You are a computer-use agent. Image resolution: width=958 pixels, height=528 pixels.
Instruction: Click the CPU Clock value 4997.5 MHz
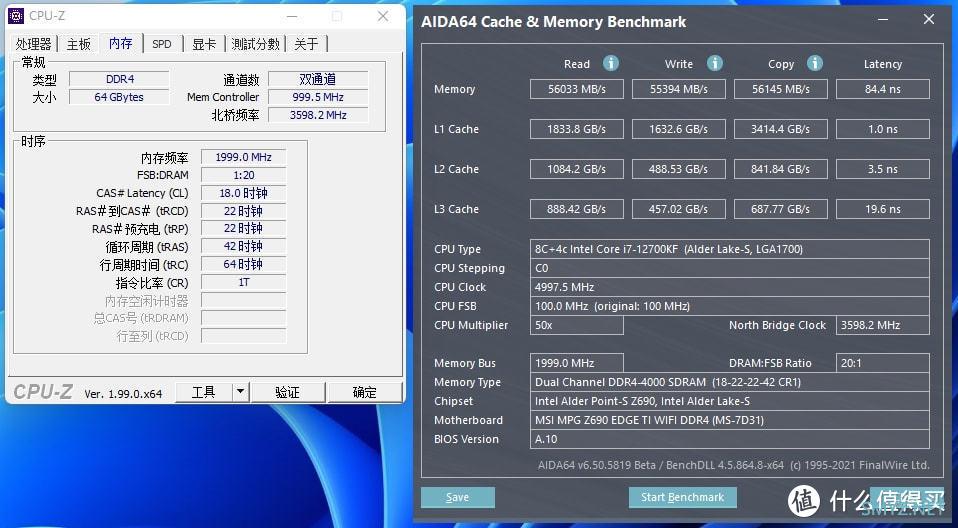pos(729,287)
